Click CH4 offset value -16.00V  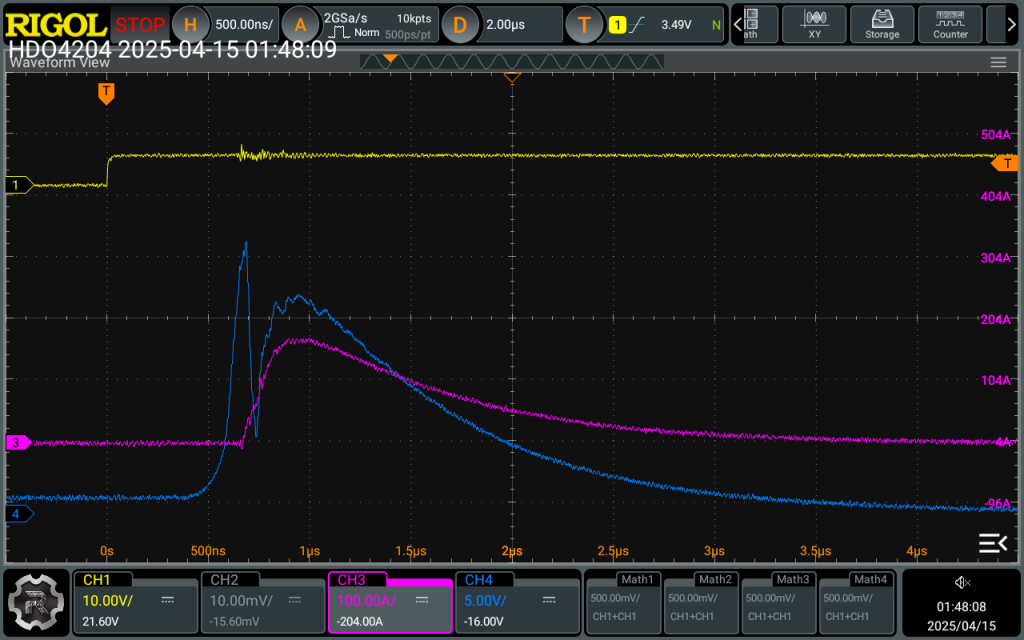(x=484, y=622)
